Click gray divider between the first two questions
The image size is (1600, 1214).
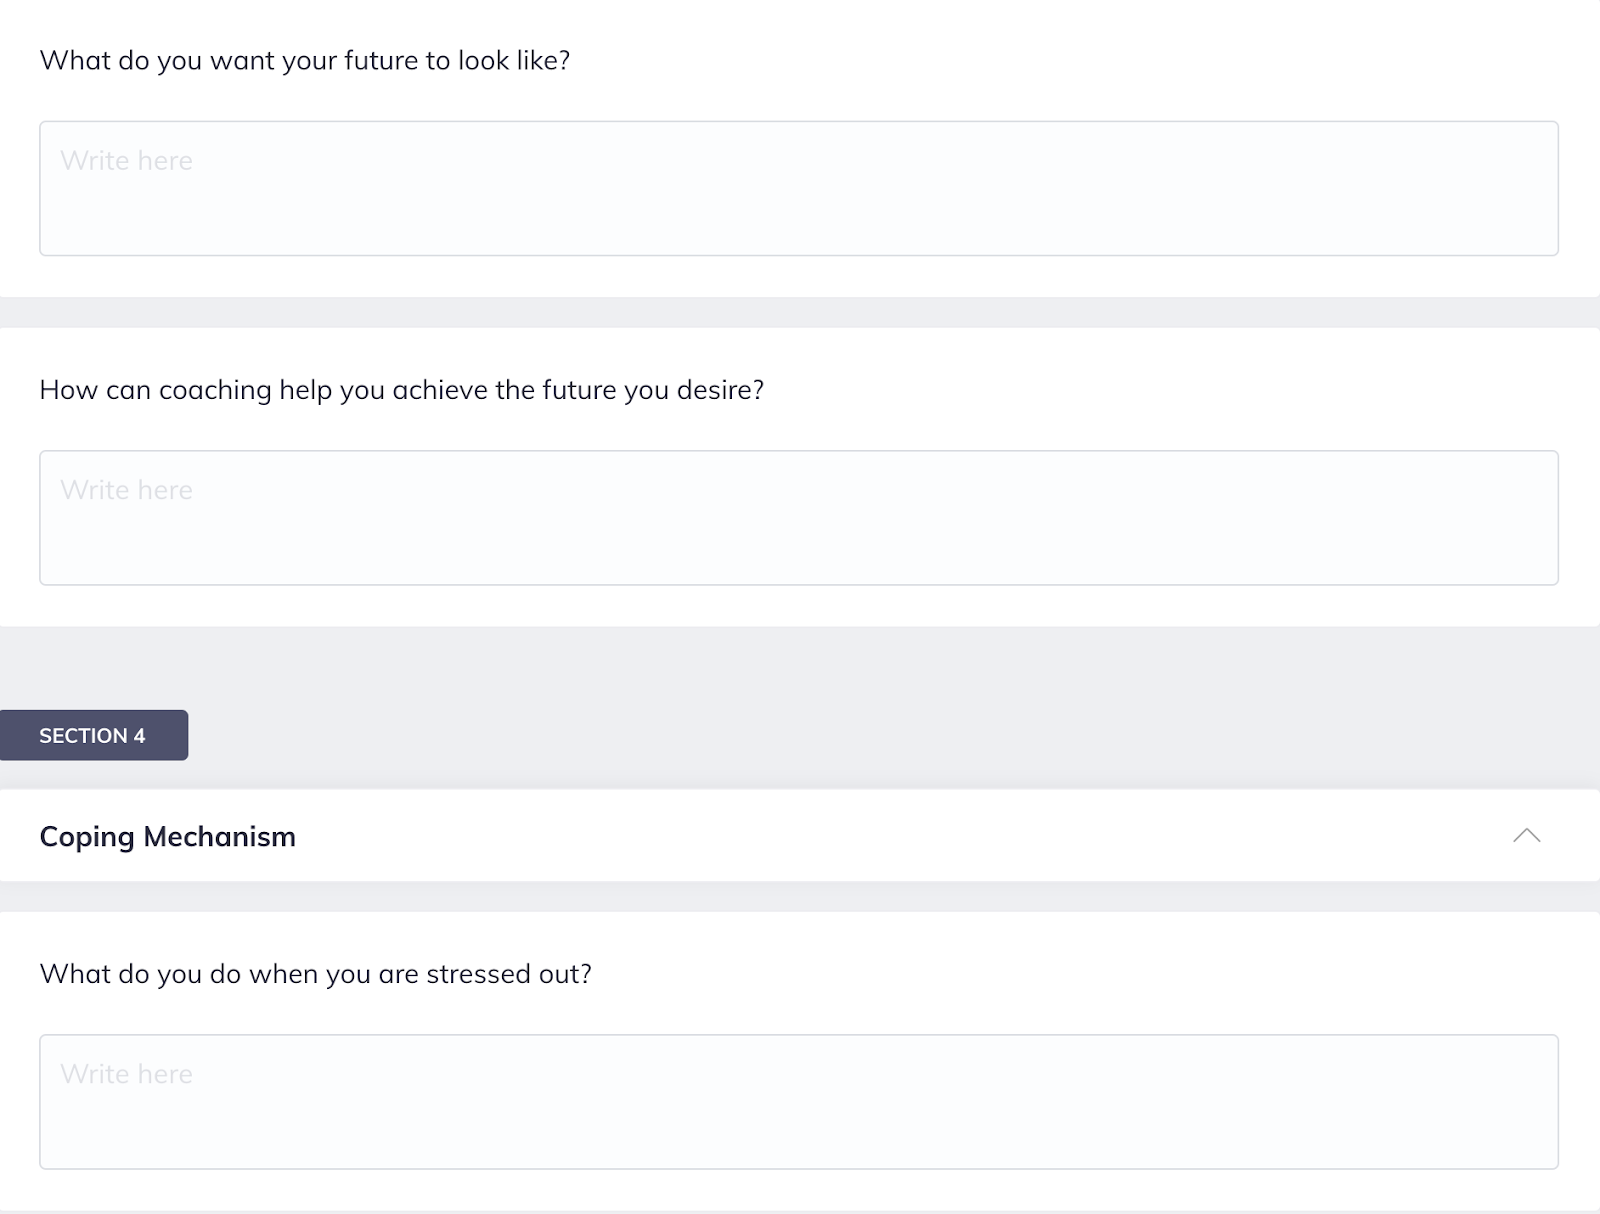coord(800,312)
